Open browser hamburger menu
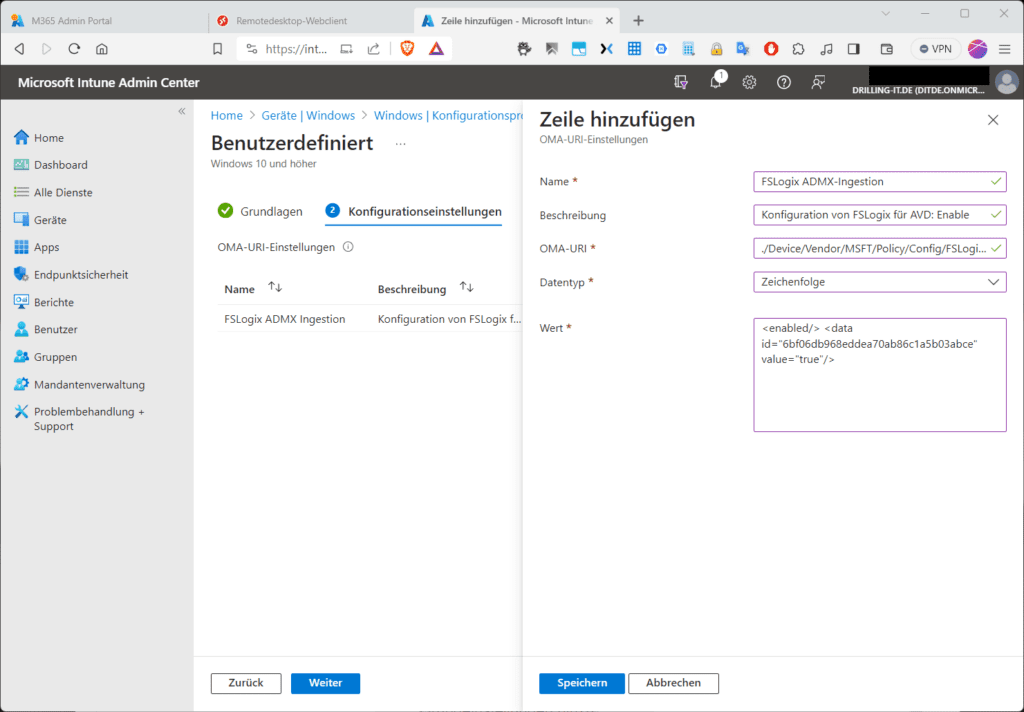Viewport: 1024px width, 712px height. 1004,49
